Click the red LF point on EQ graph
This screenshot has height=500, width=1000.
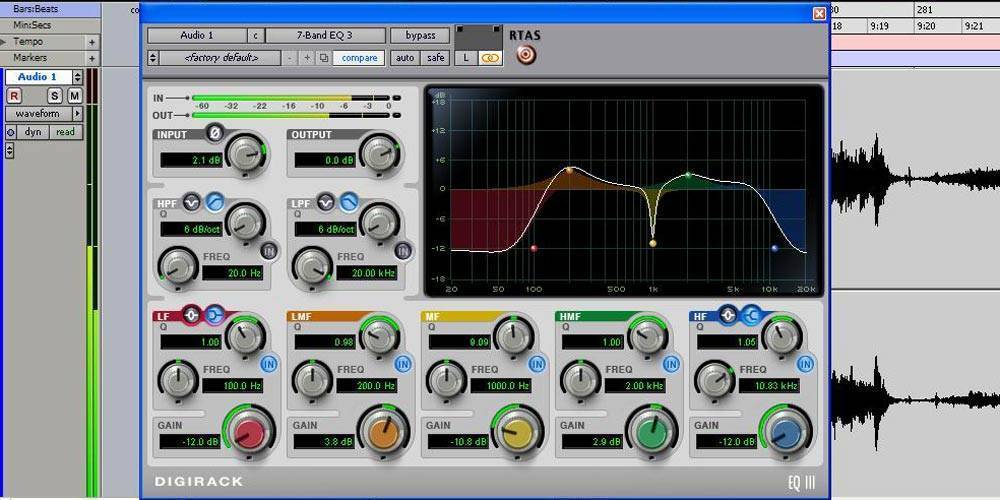click(x=534, y=248)
